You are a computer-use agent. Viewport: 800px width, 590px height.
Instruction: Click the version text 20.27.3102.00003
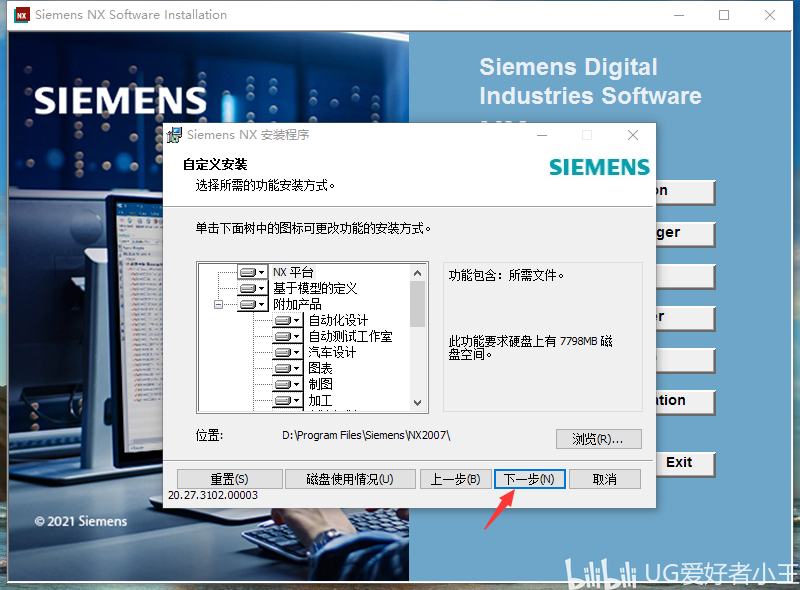pos(213,495)
